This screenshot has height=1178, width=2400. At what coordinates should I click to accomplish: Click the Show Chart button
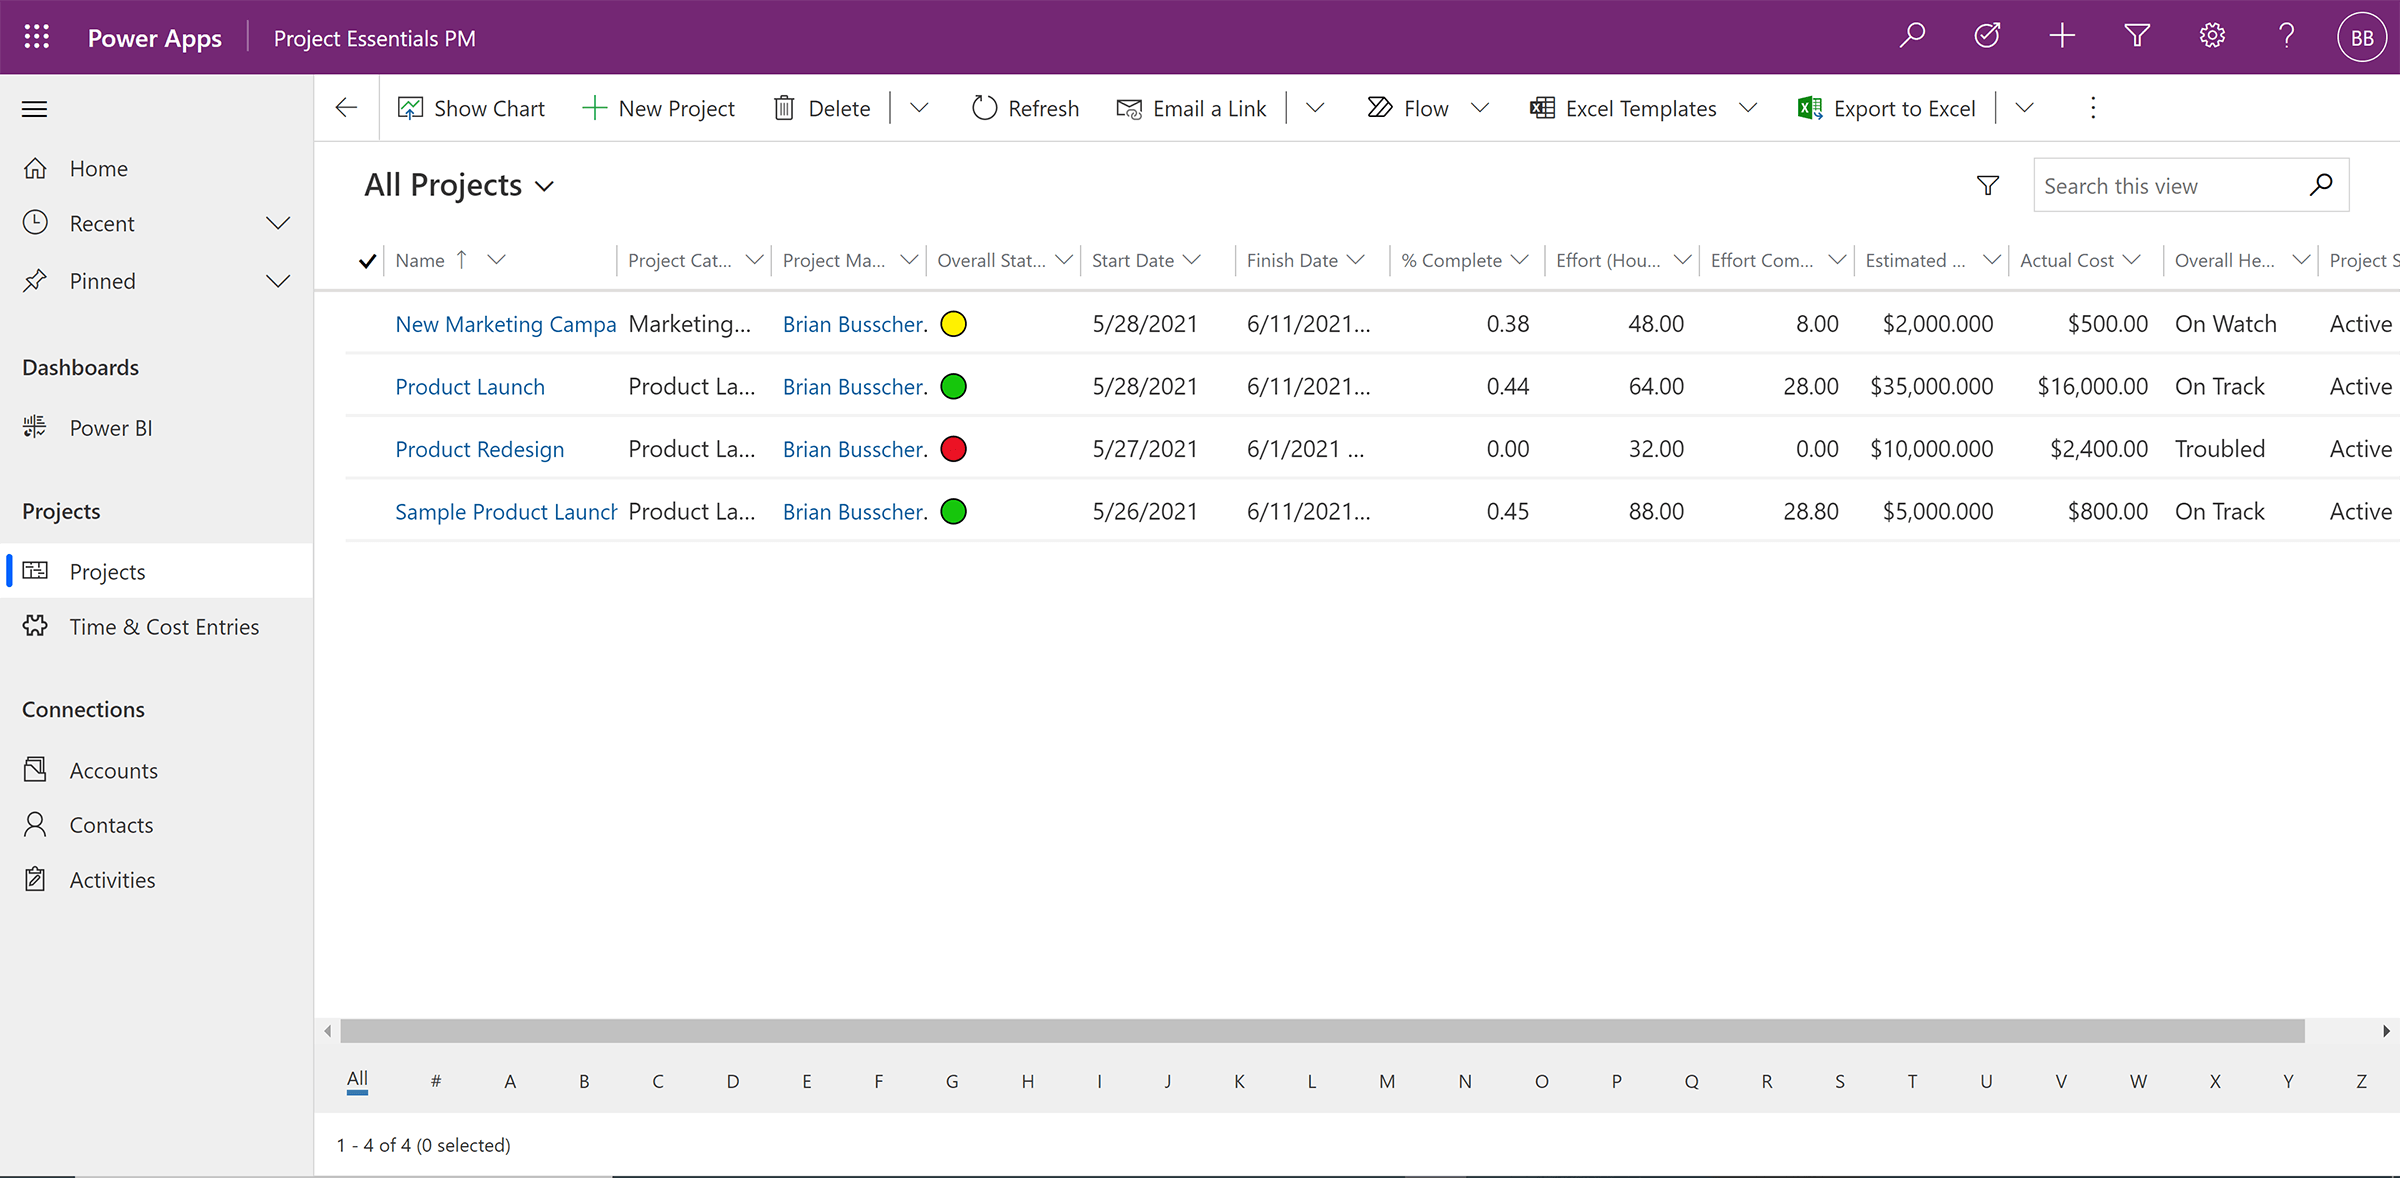pos(471,108)
